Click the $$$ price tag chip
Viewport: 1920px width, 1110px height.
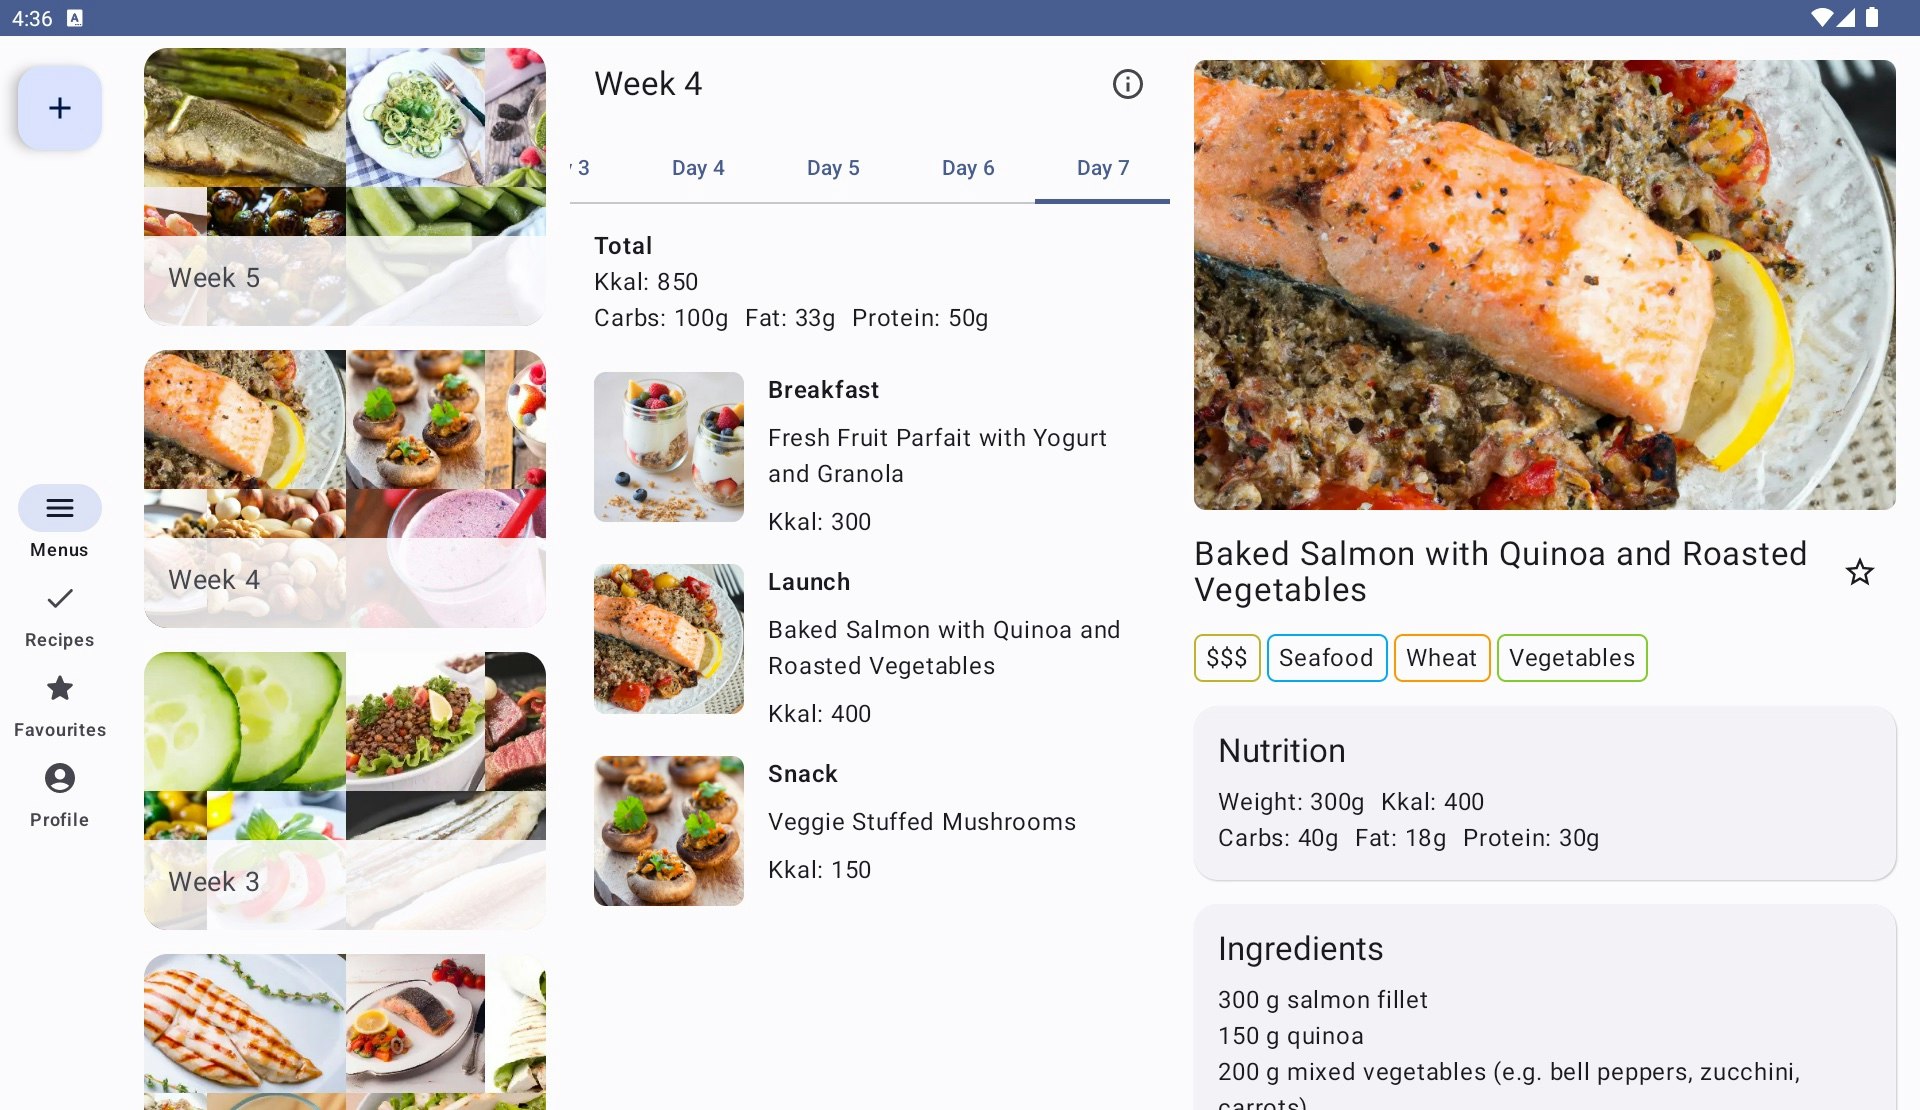tap(1227, 658)
